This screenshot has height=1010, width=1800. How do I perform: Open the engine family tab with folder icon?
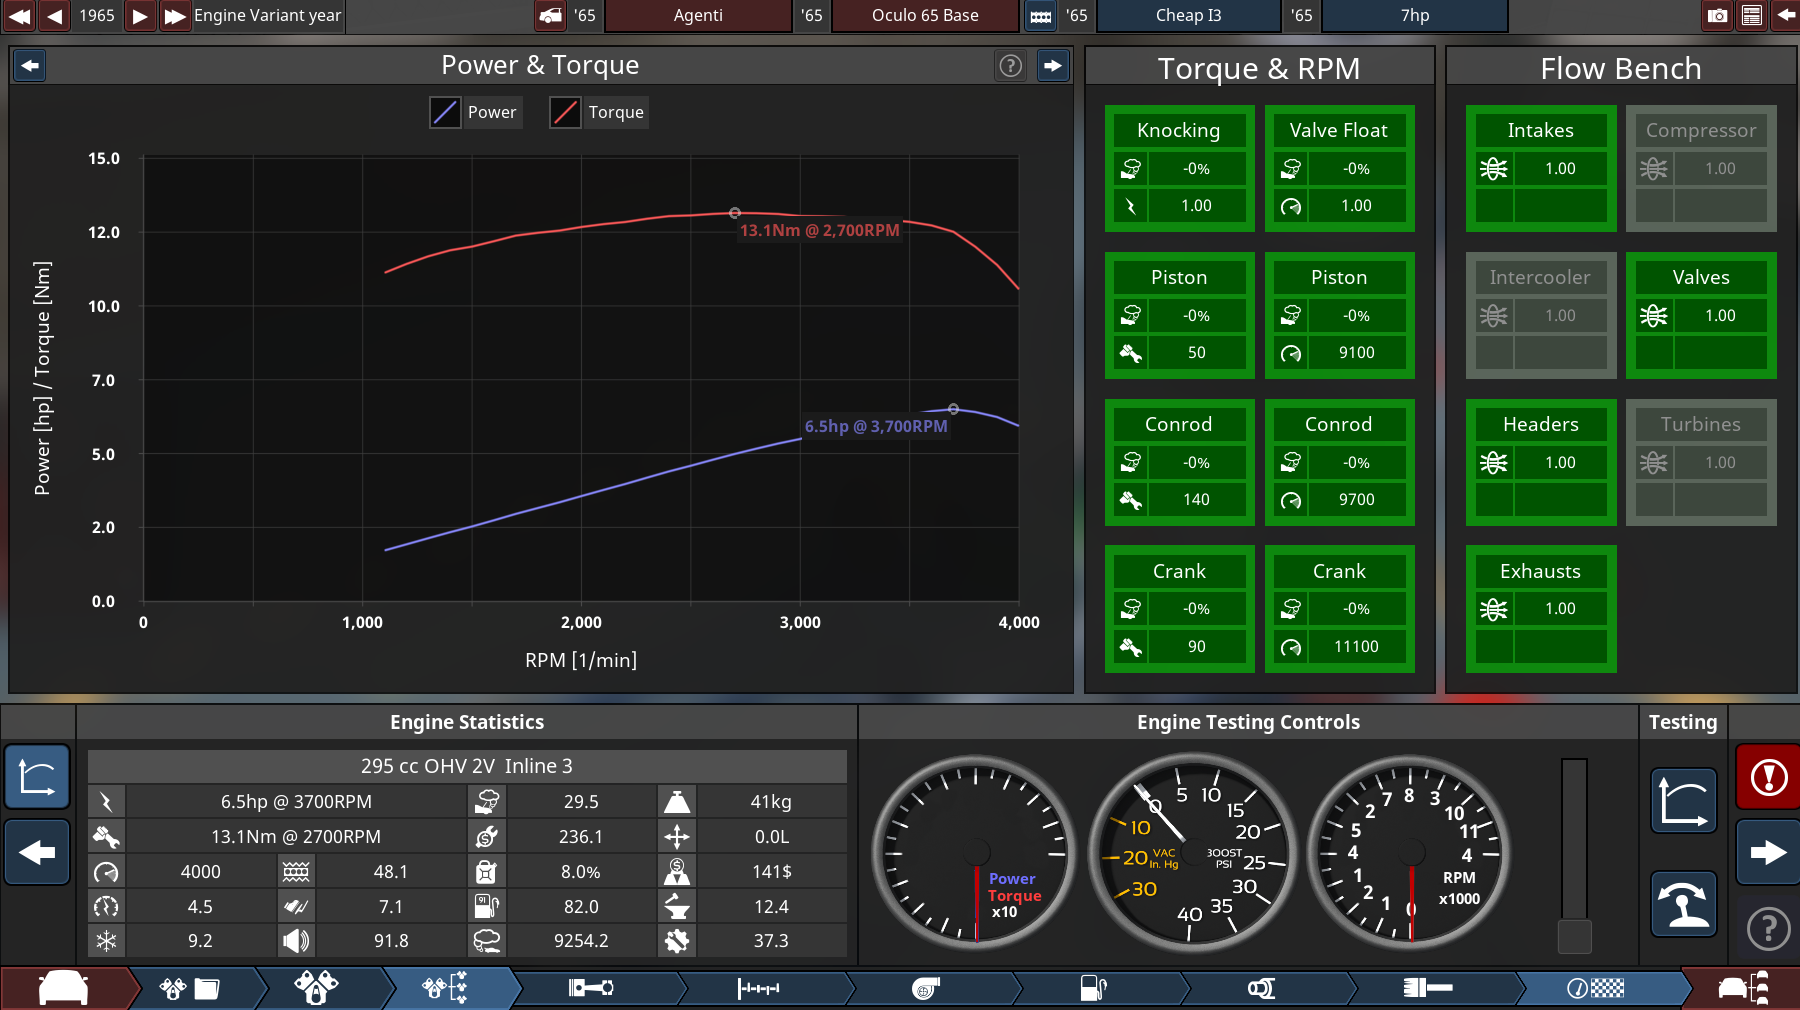pos(190,988)
